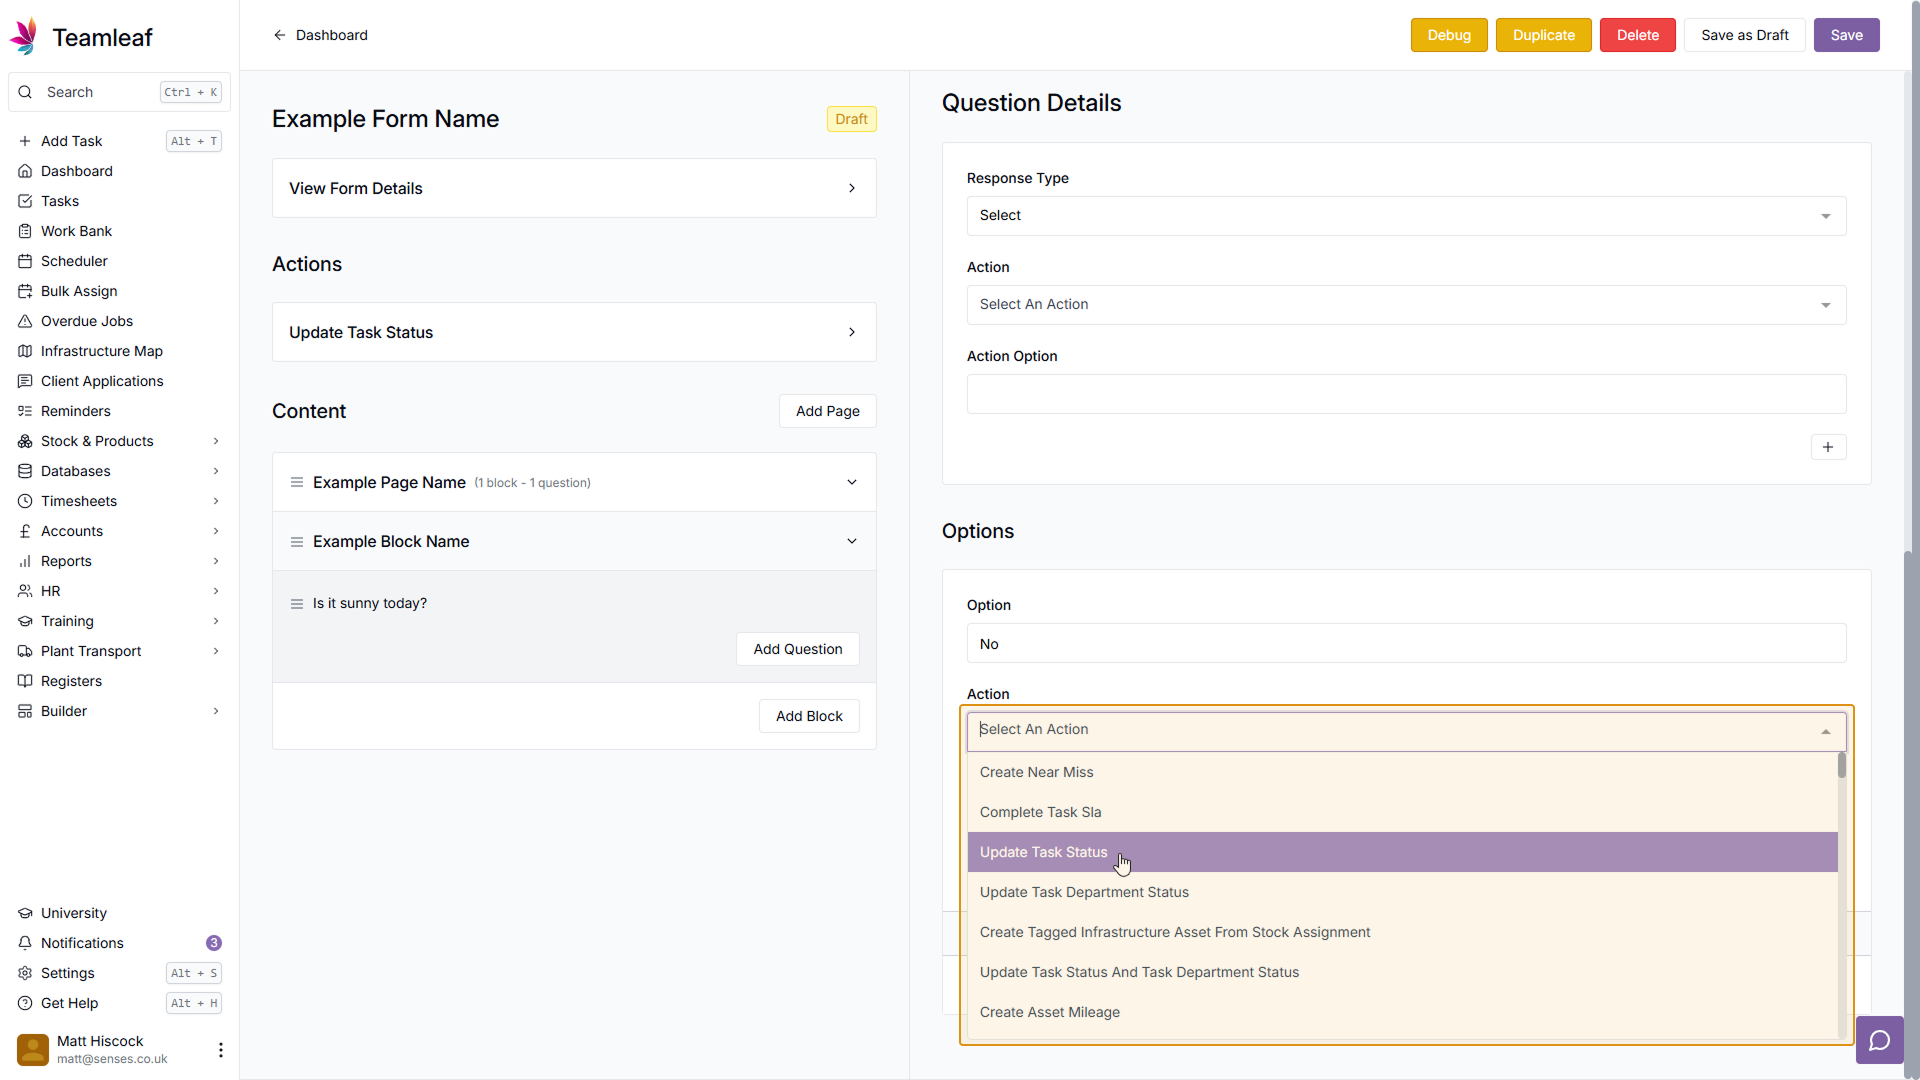The height and width of the screenshot is (1080, 1920).
Task: Open Infrastructure Map from sidebar
Action: (x=101, y=351)
